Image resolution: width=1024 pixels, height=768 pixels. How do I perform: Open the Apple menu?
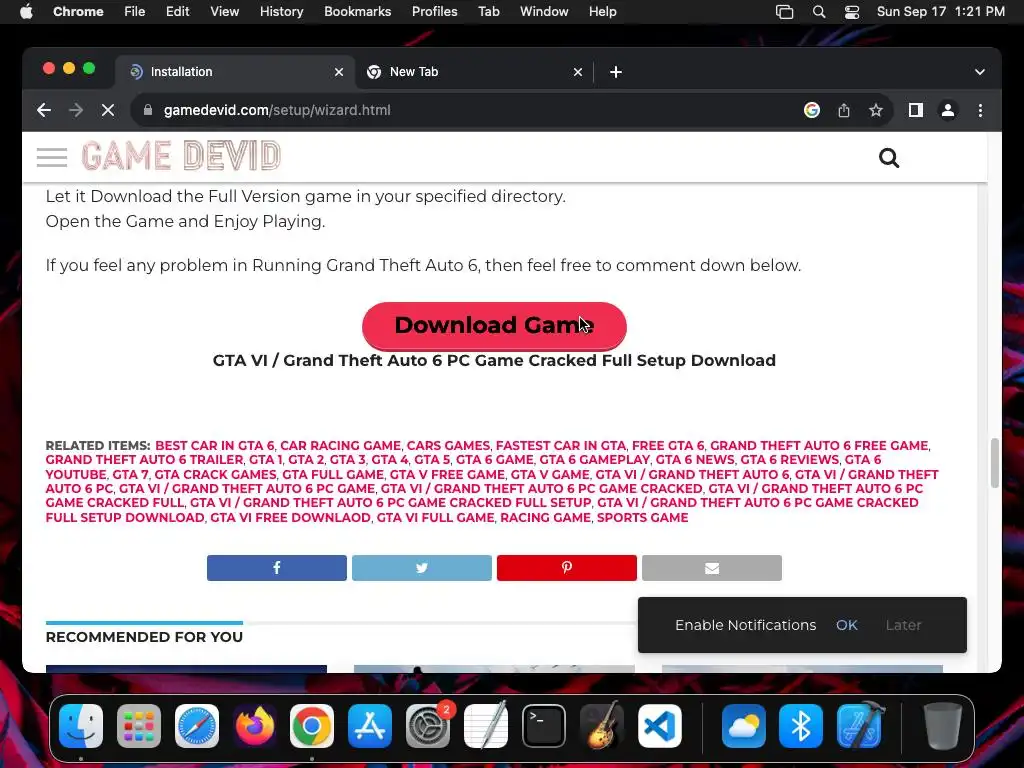click(x=26, y=12)
